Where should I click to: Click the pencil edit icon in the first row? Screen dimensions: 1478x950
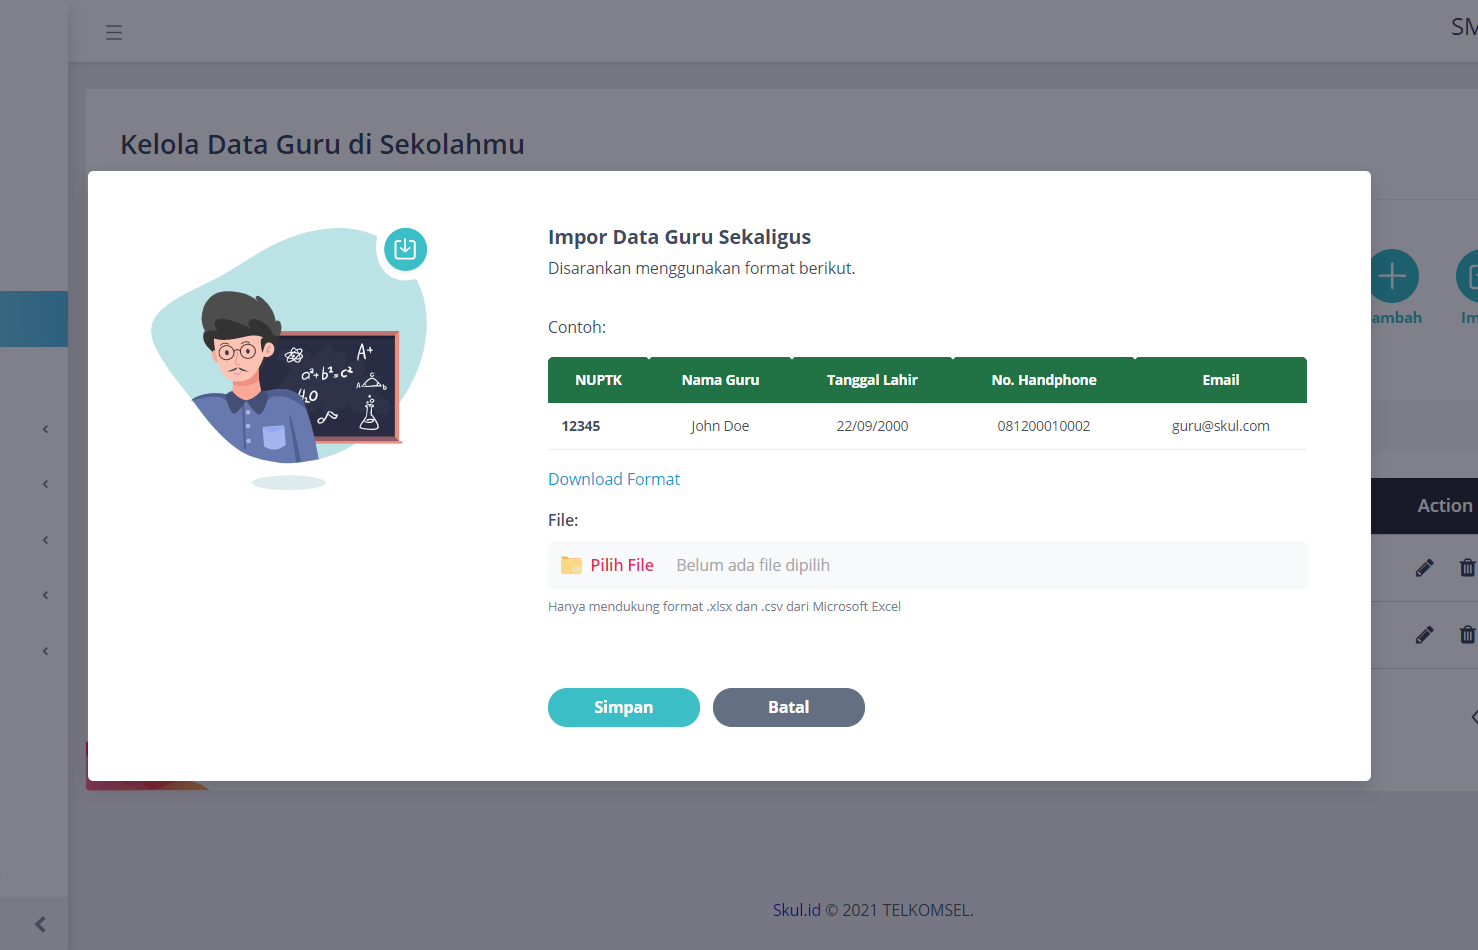(1424, 568)
